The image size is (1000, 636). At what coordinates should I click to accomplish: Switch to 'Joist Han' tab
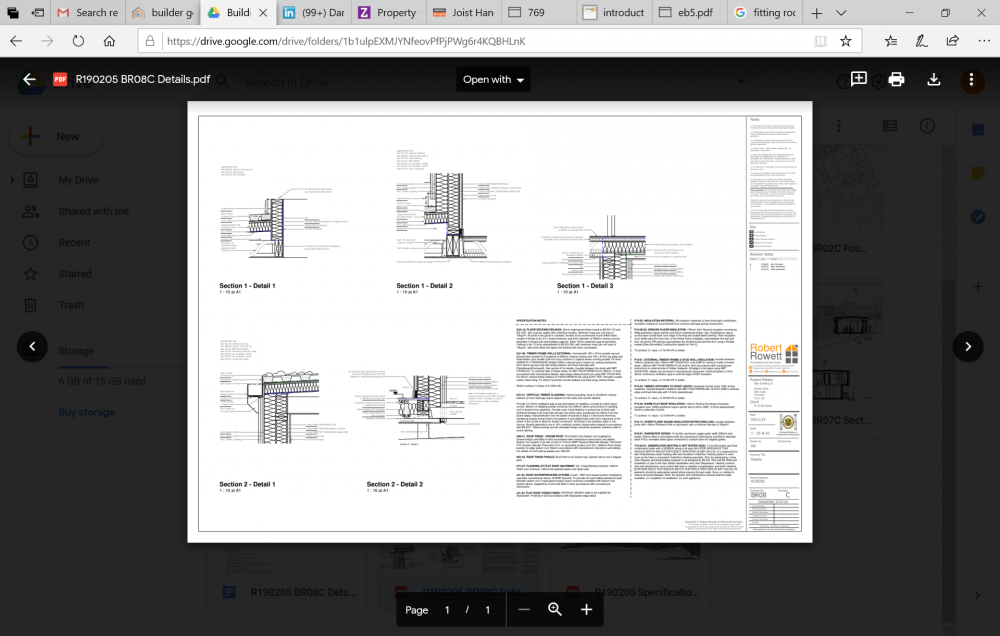[x=464, y=13]
